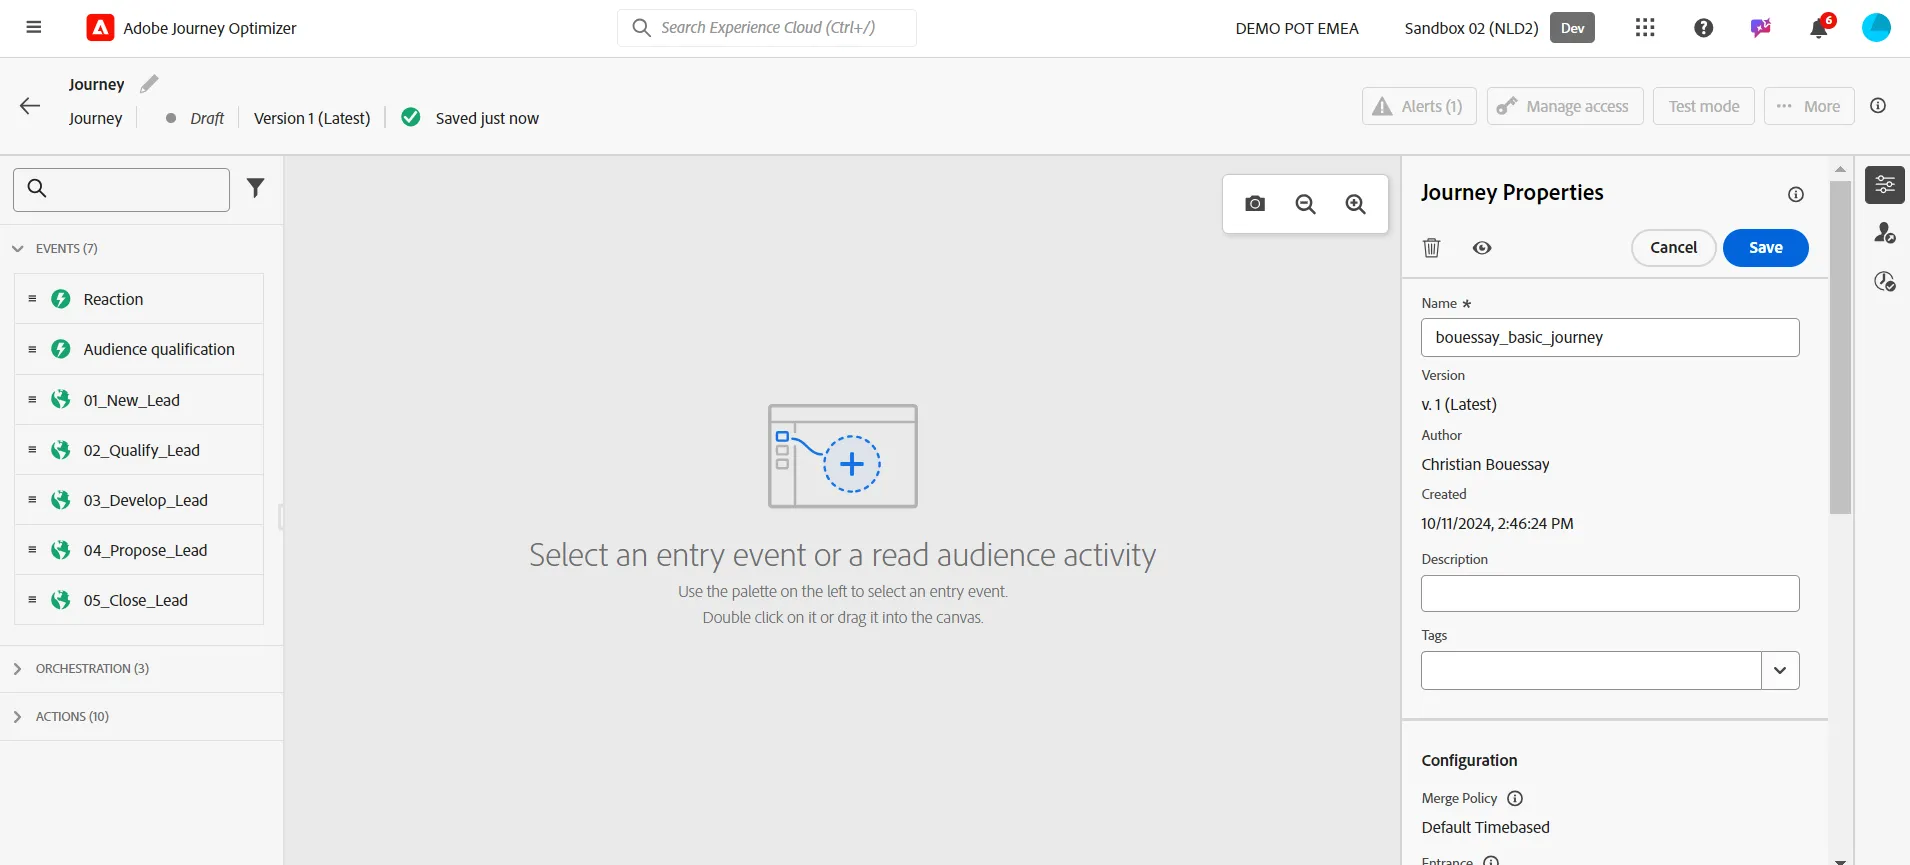1910x865 pixels.
Task: Open the clock checkmark side panel icon
Action: click(x=1885, y=282)
